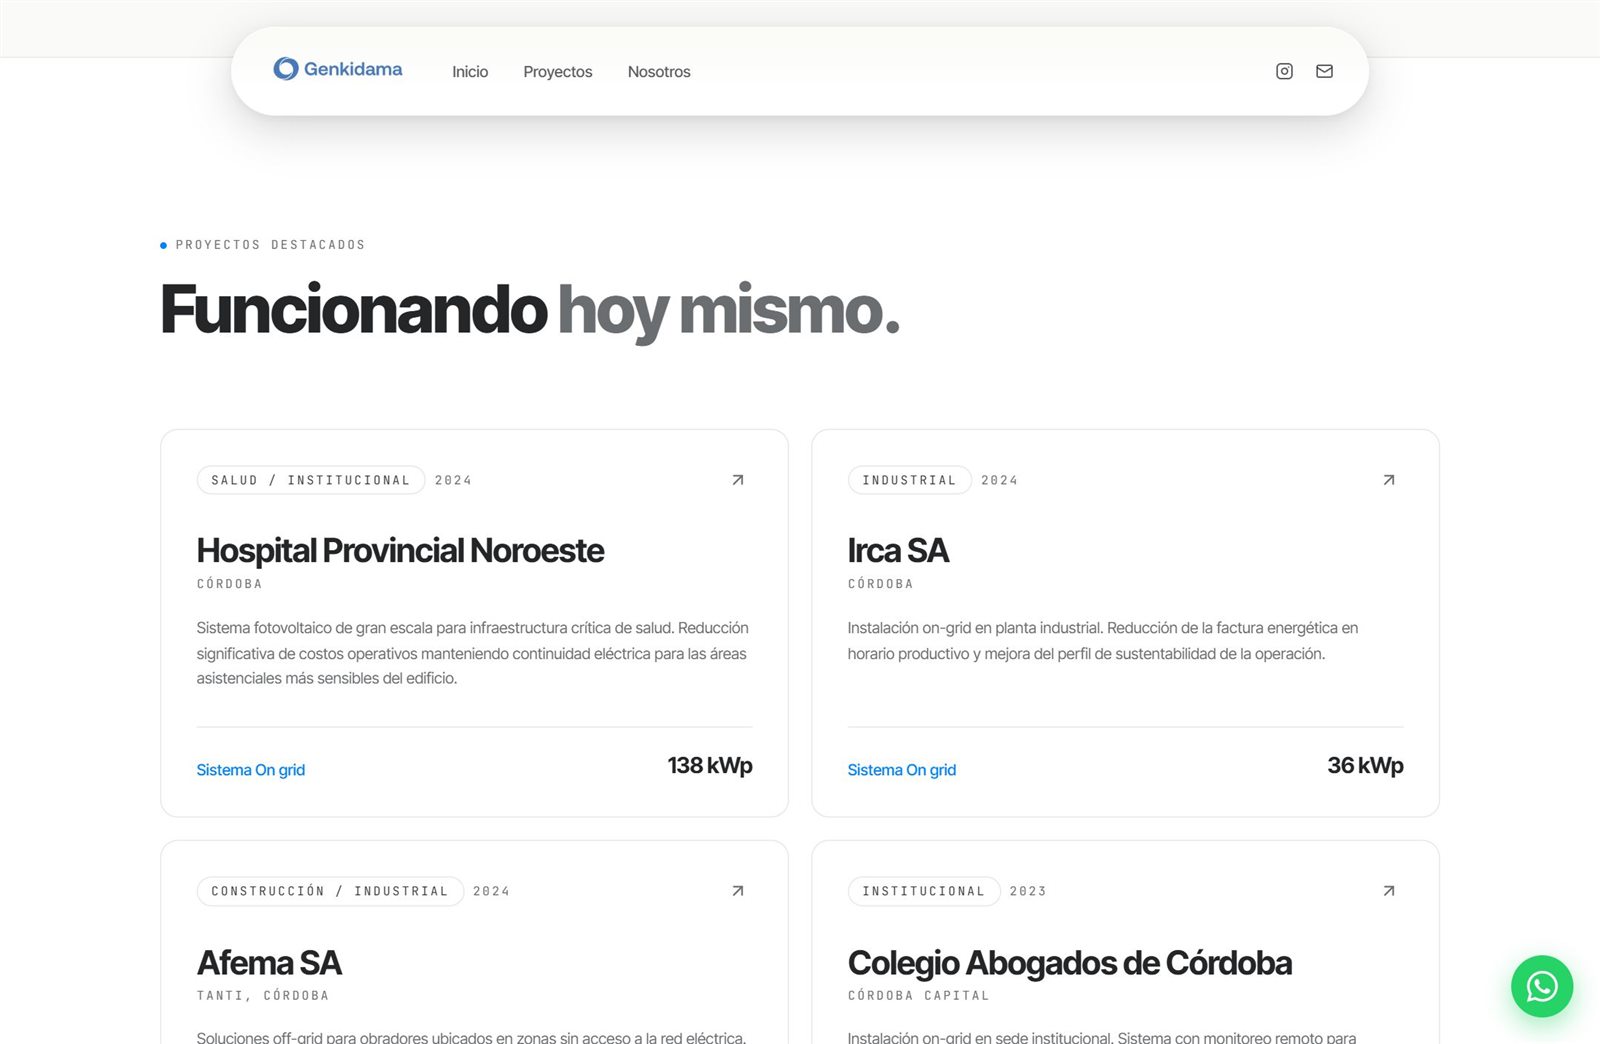Screen dimensions: 1600x1044
Task: Open Hospital Provincial Noroeste arrow icon
Action: [738, 480]
